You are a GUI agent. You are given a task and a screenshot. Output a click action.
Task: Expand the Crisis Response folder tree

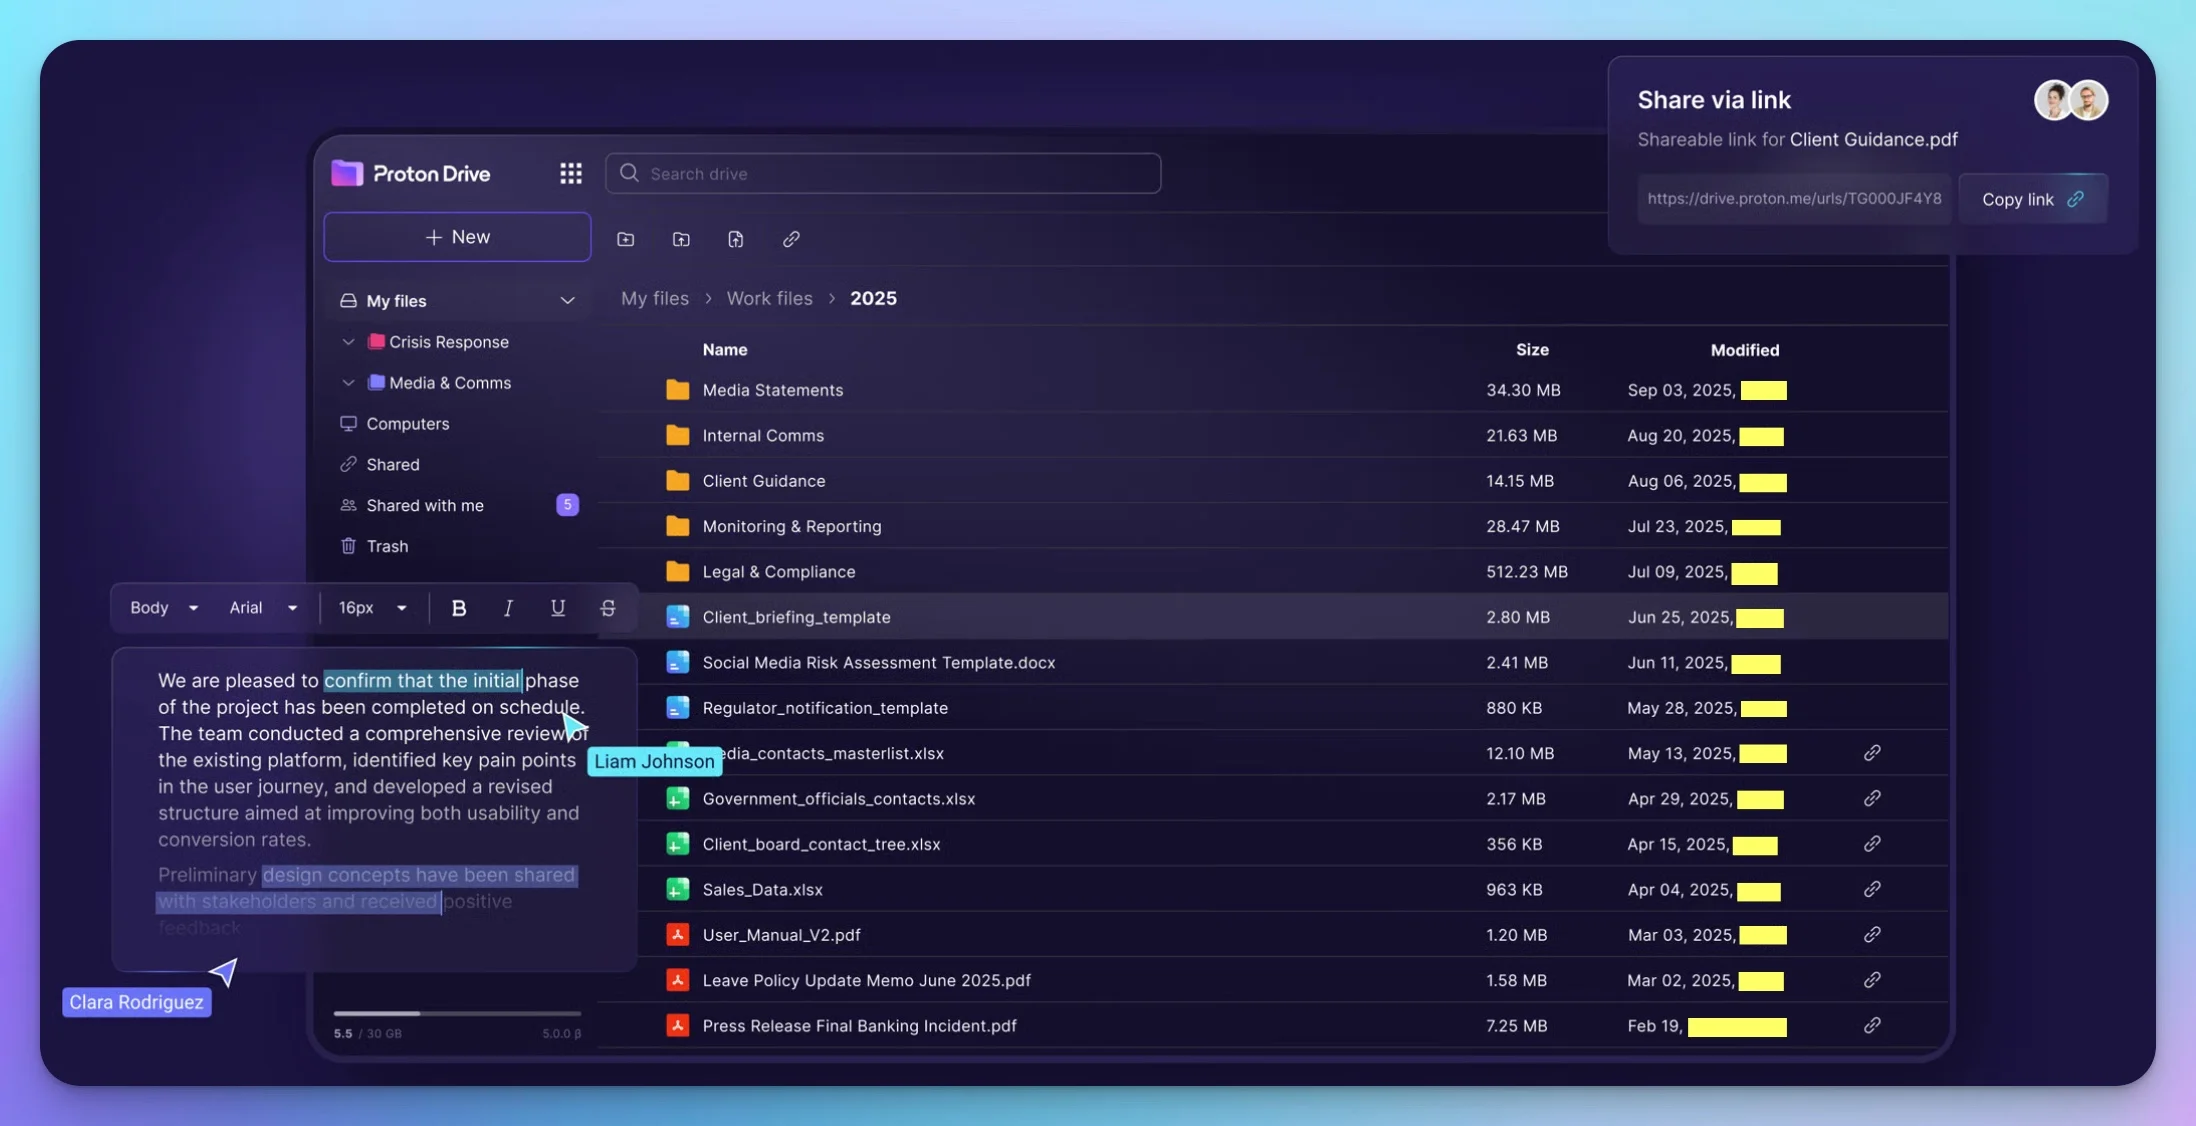tap(348, 342)
